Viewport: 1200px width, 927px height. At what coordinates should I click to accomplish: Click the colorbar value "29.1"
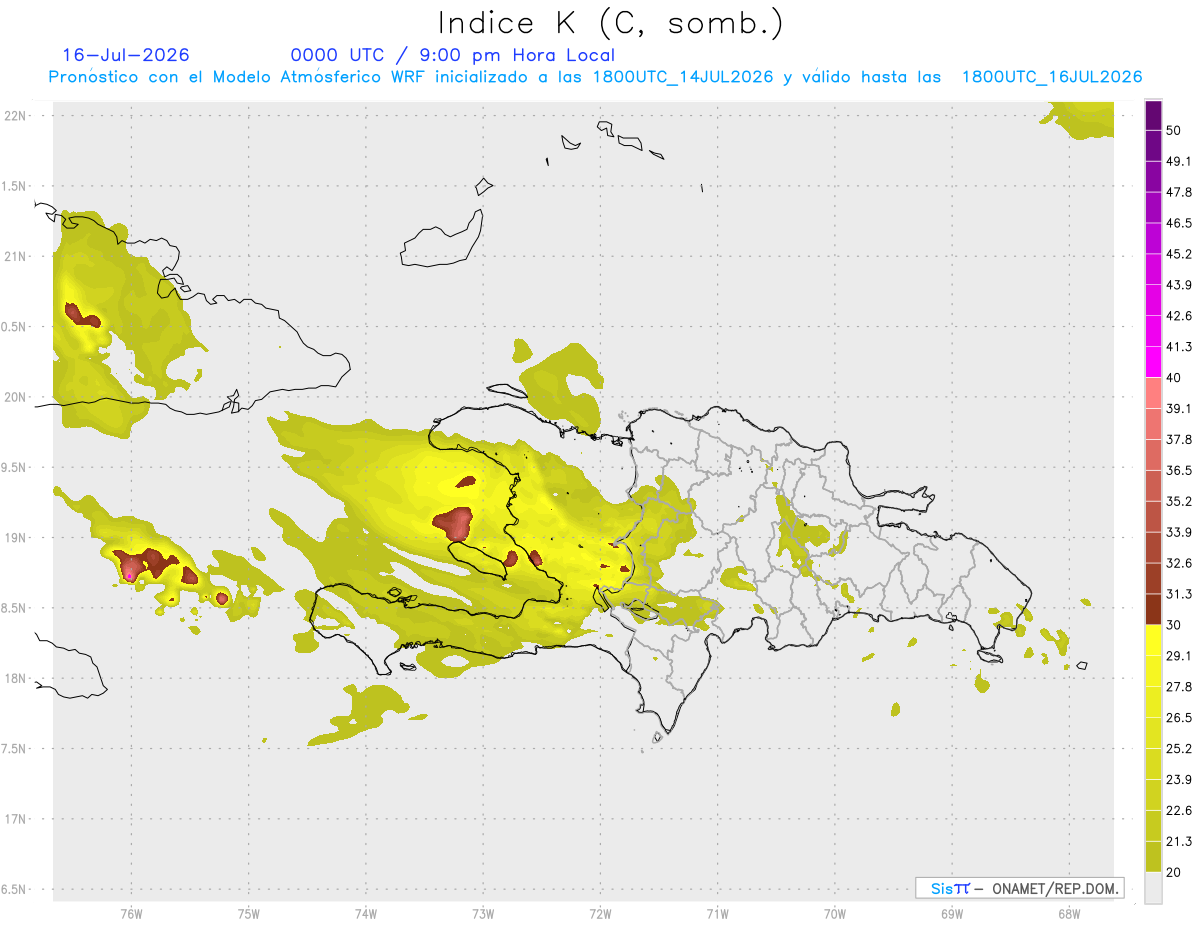[1178, 656]
